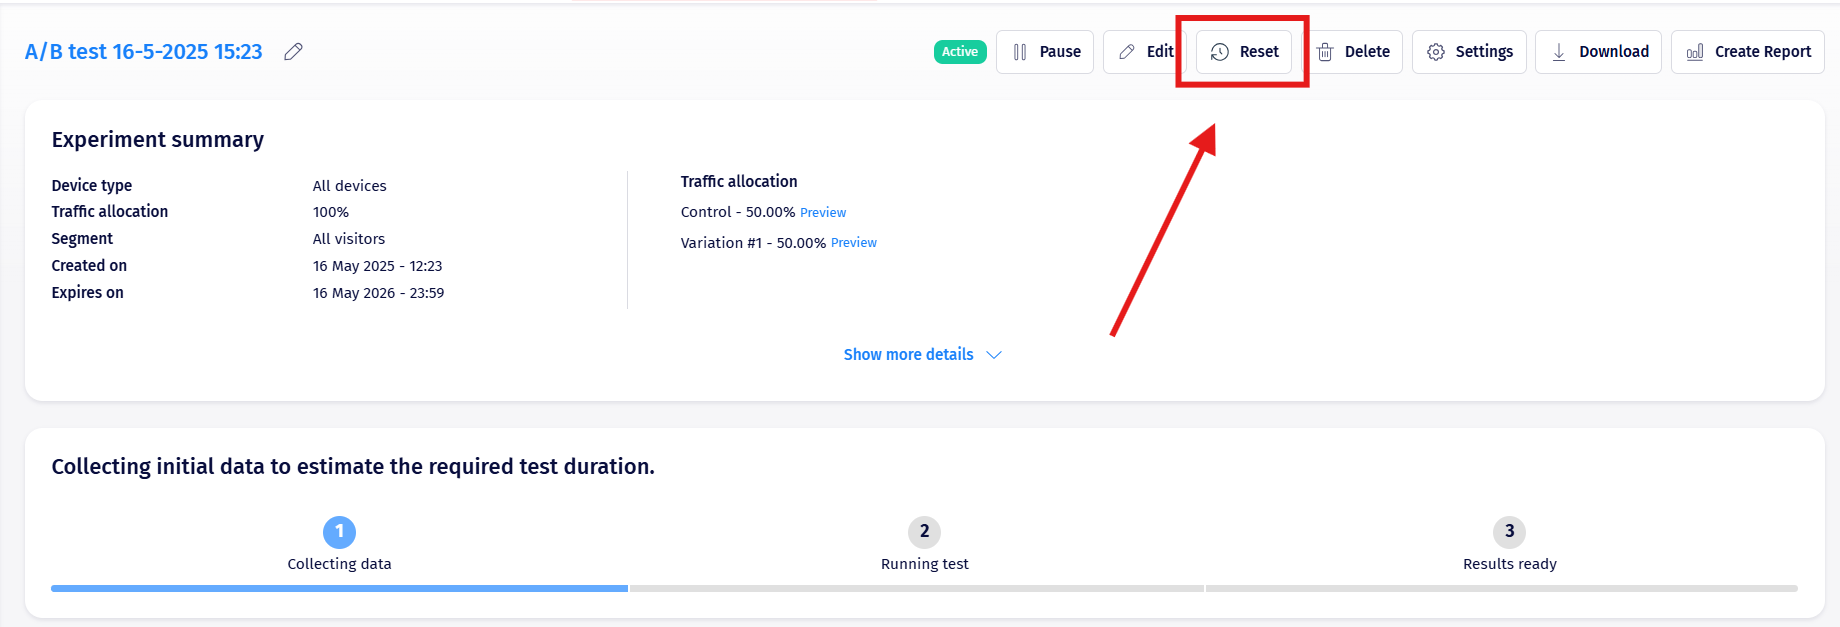Click the gray Running test progress segment
The image size is (1840, 627).
pos(917,589)
